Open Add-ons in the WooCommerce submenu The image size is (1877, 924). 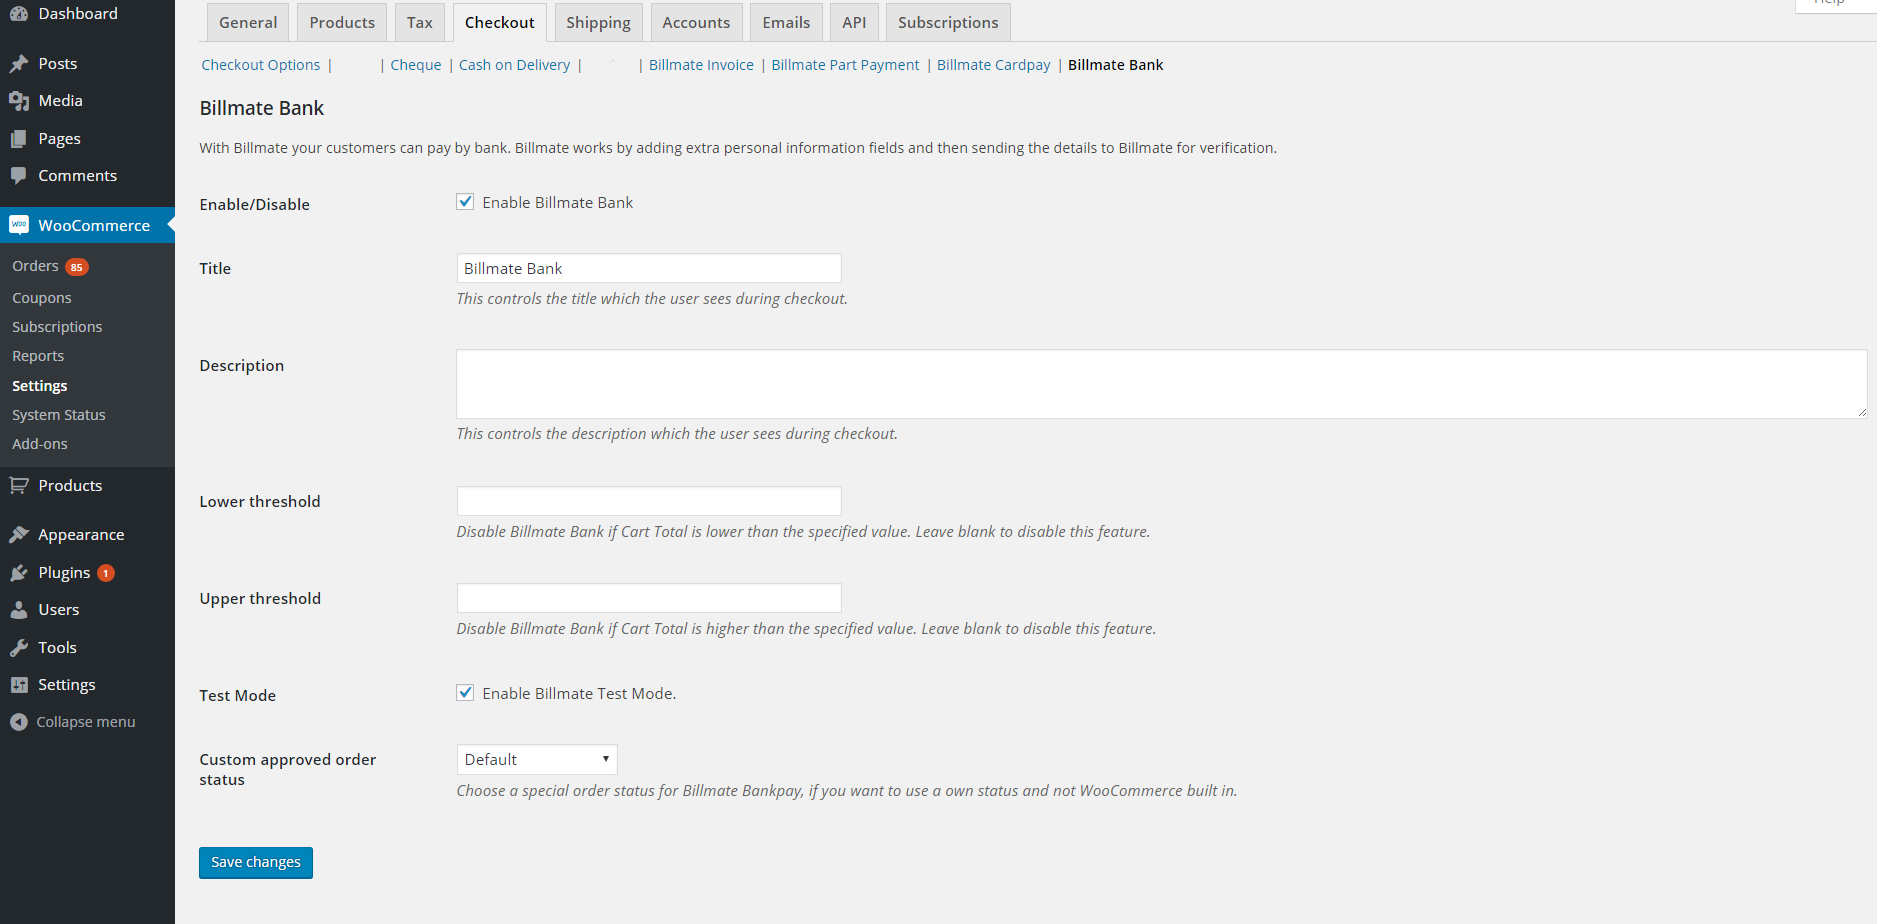[x=40, y=444]
